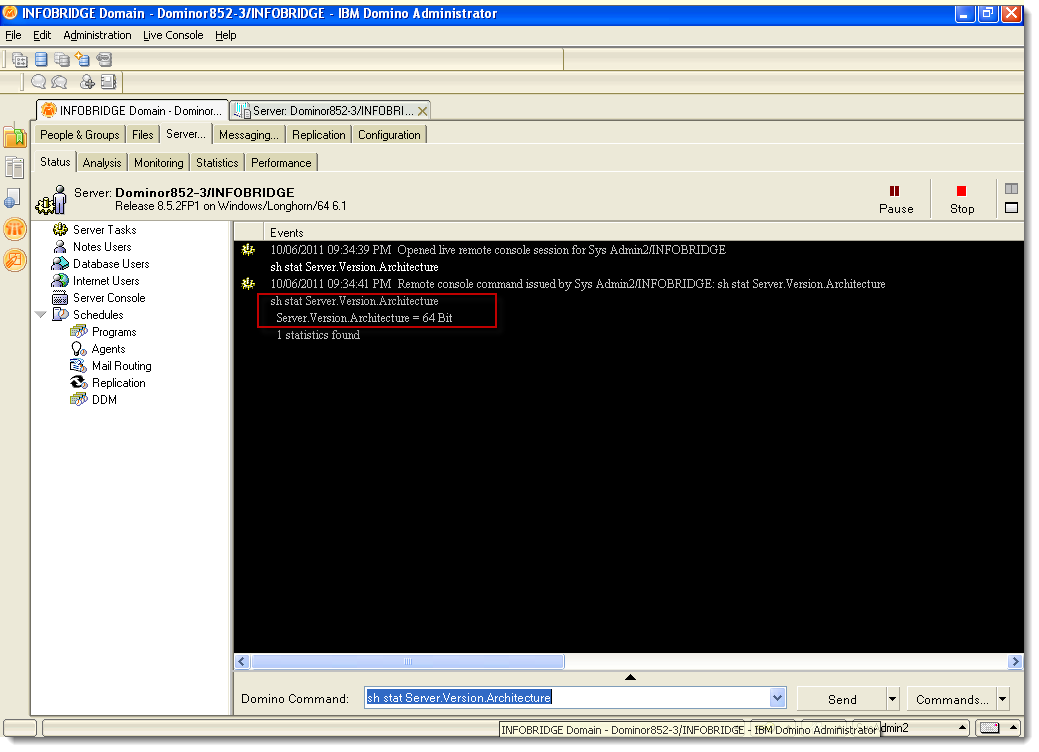
Task: Open the Domino Command history dropdown
Action: (x=777, y=698)
